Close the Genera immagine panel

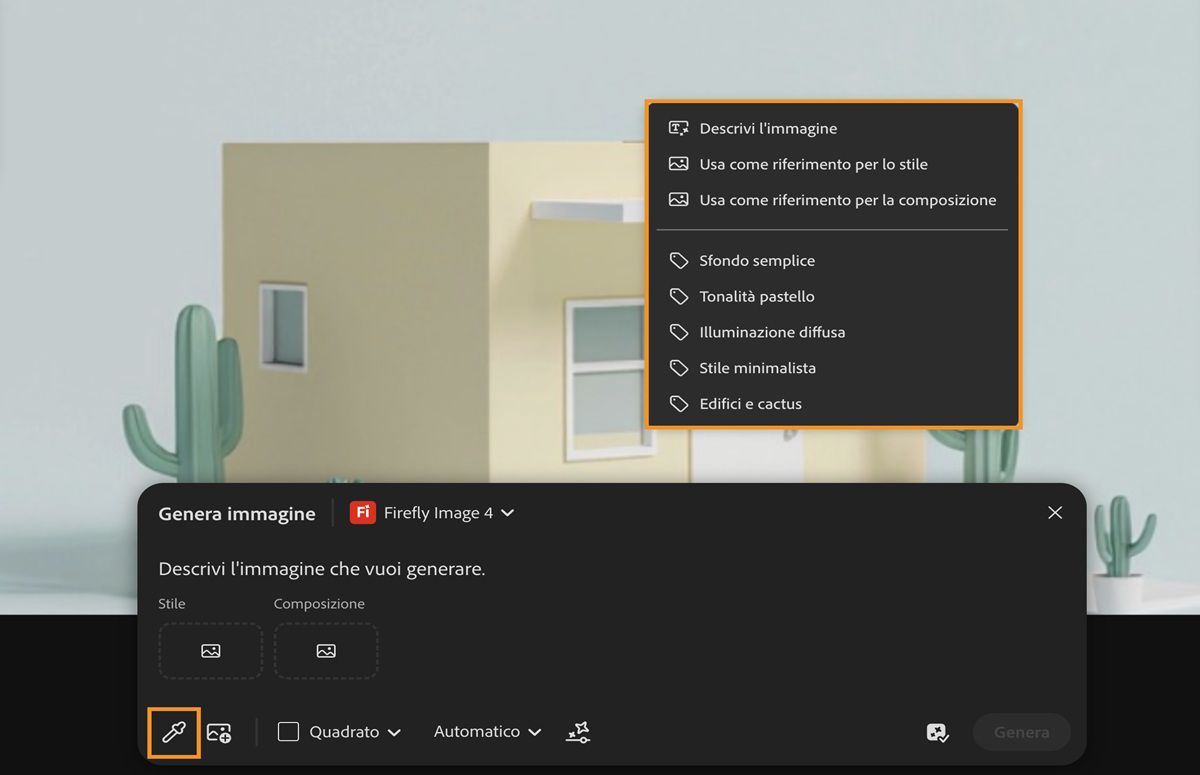[1055, 512]
